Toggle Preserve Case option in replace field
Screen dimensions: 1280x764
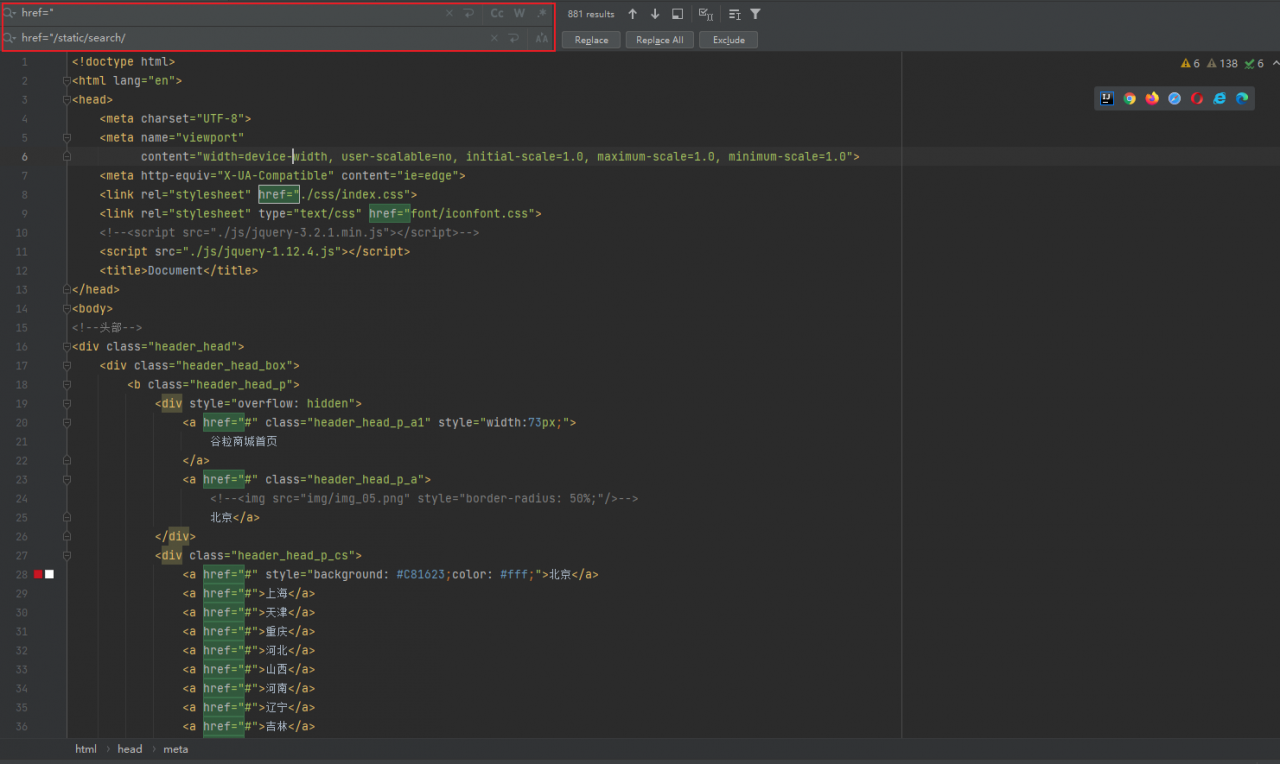542,38
